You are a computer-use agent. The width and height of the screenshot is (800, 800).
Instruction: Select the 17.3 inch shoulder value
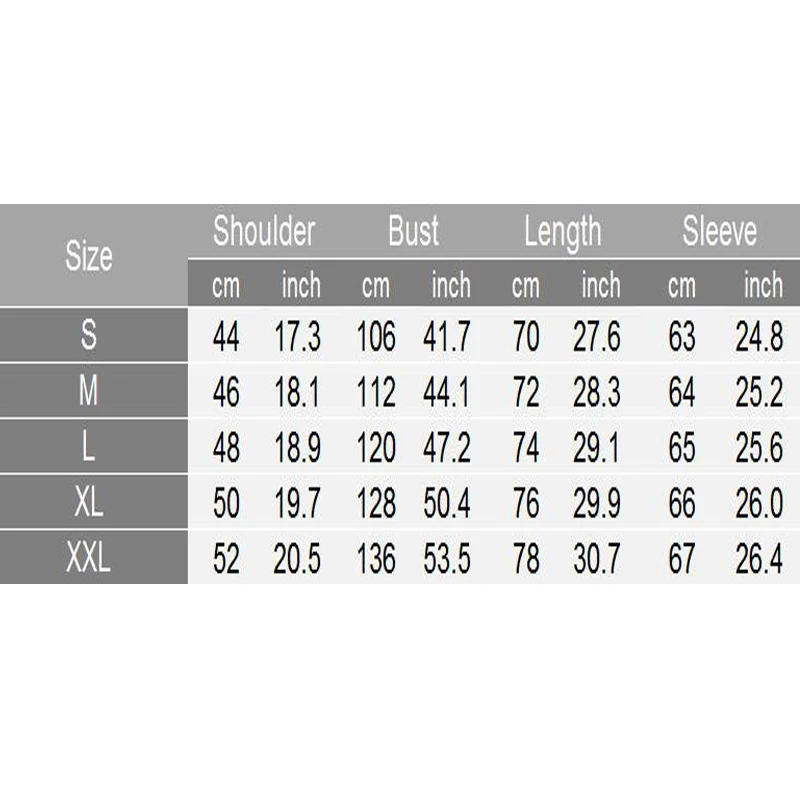(298, 337)
